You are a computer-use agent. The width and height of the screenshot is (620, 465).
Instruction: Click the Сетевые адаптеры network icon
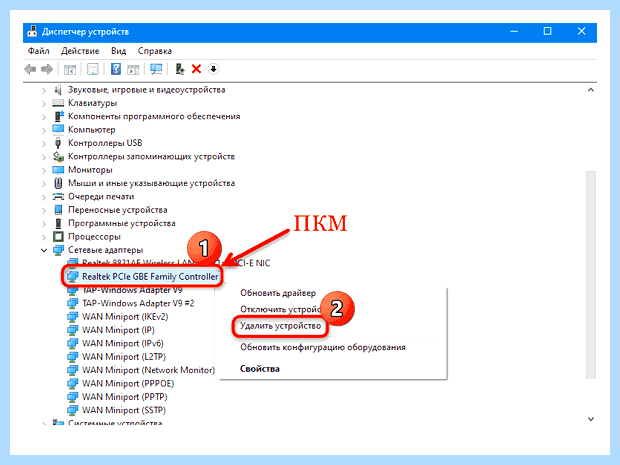[59, 250]
